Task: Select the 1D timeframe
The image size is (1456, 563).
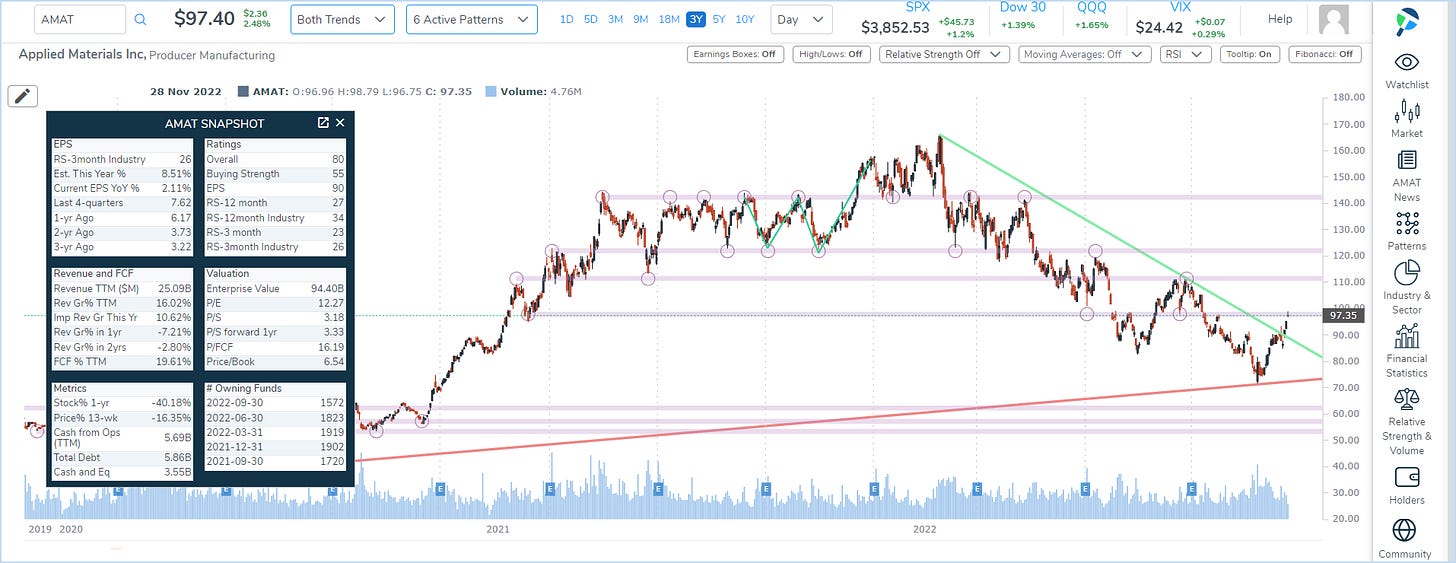Action: [x=567, y=19]
